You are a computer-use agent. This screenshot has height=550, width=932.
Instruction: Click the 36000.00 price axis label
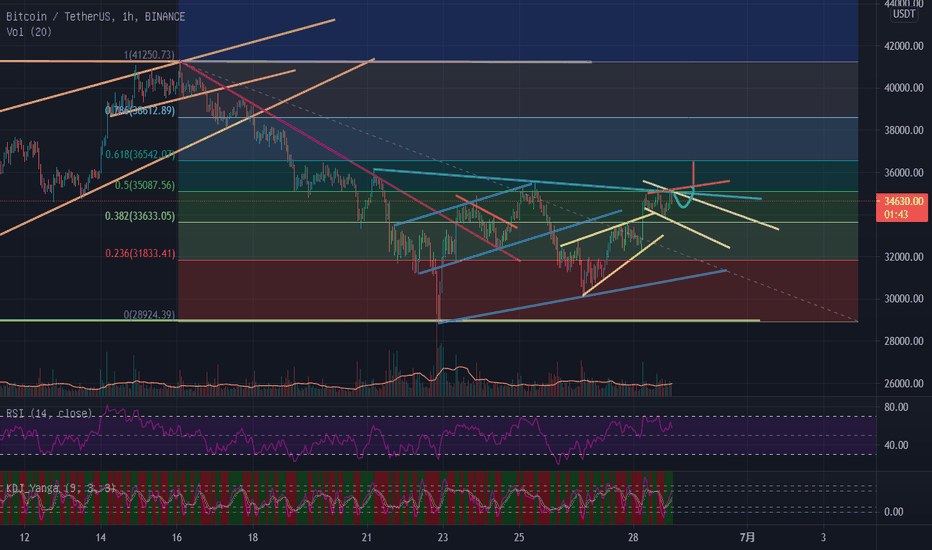click(903, 173)
